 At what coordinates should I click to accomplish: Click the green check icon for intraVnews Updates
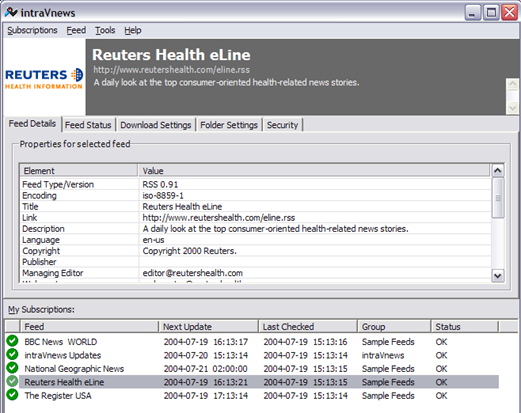click(12, 354)
